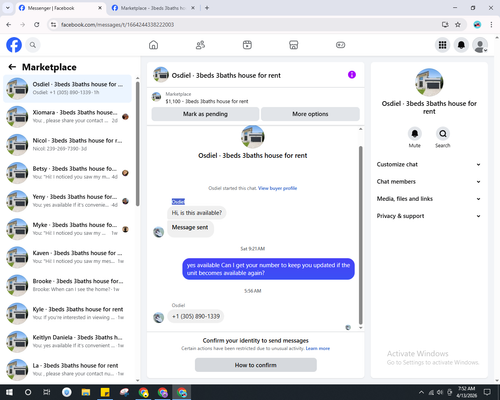Click the phone number message +1 (305) 890-1339
Screen dimensions: 500x400
pos(196,316)
